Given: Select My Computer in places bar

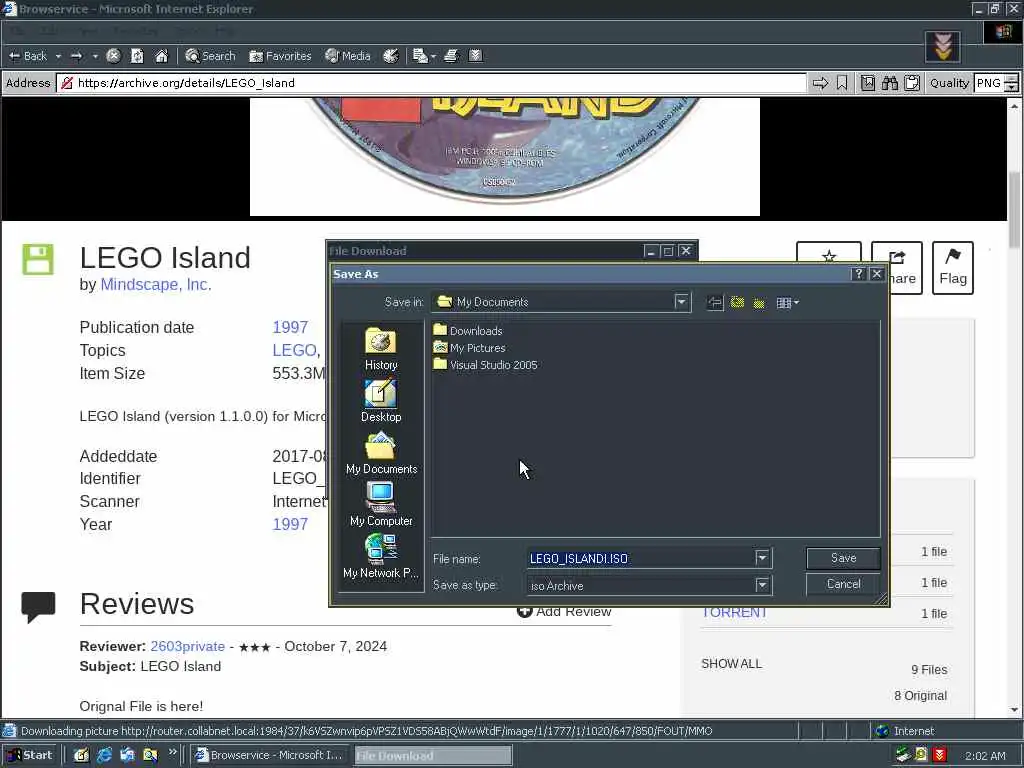Looking at the screenshot, I should pos(381,504).
